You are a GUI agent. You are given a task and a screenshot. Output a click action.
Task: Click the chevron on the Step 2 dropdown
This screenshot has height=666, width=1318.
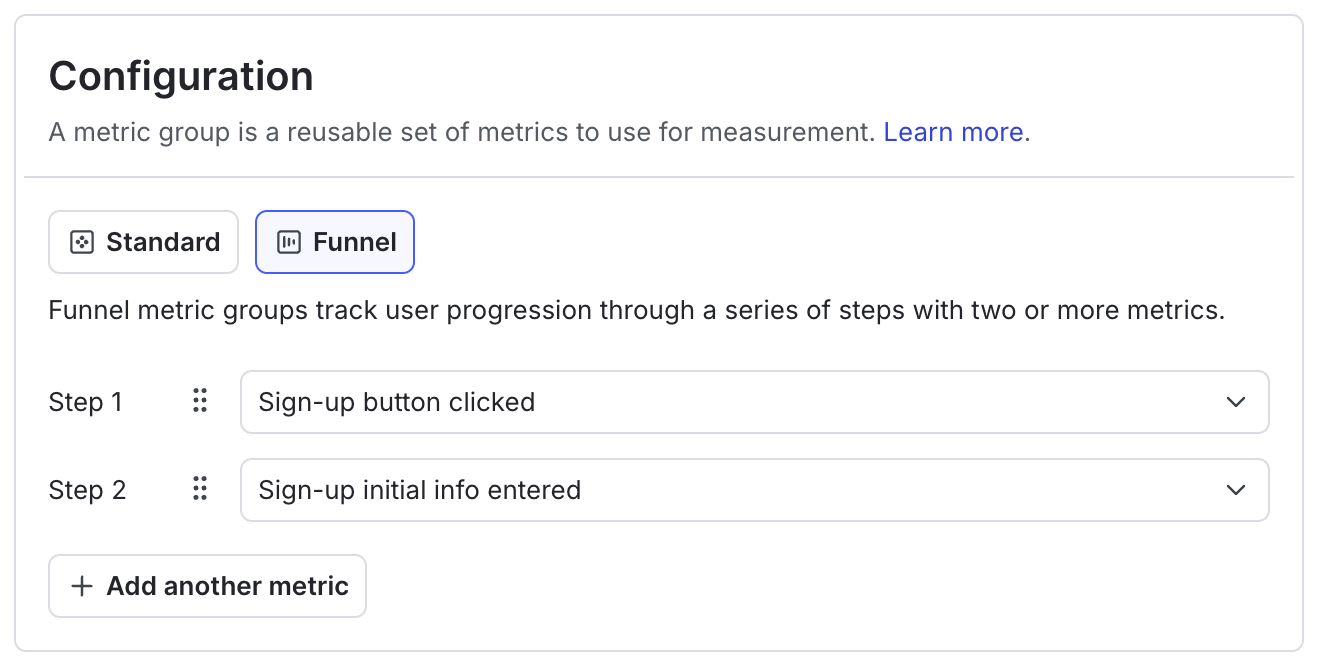pyautogui.click(x=1236, y=489)
